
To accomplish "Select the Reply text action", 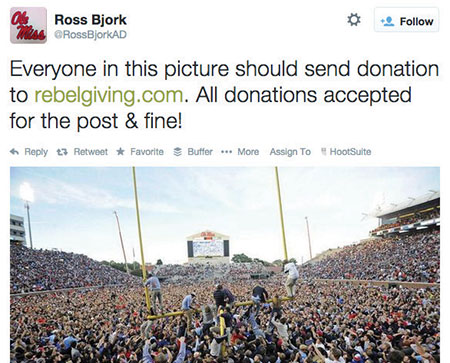I will tap(36, 152).
